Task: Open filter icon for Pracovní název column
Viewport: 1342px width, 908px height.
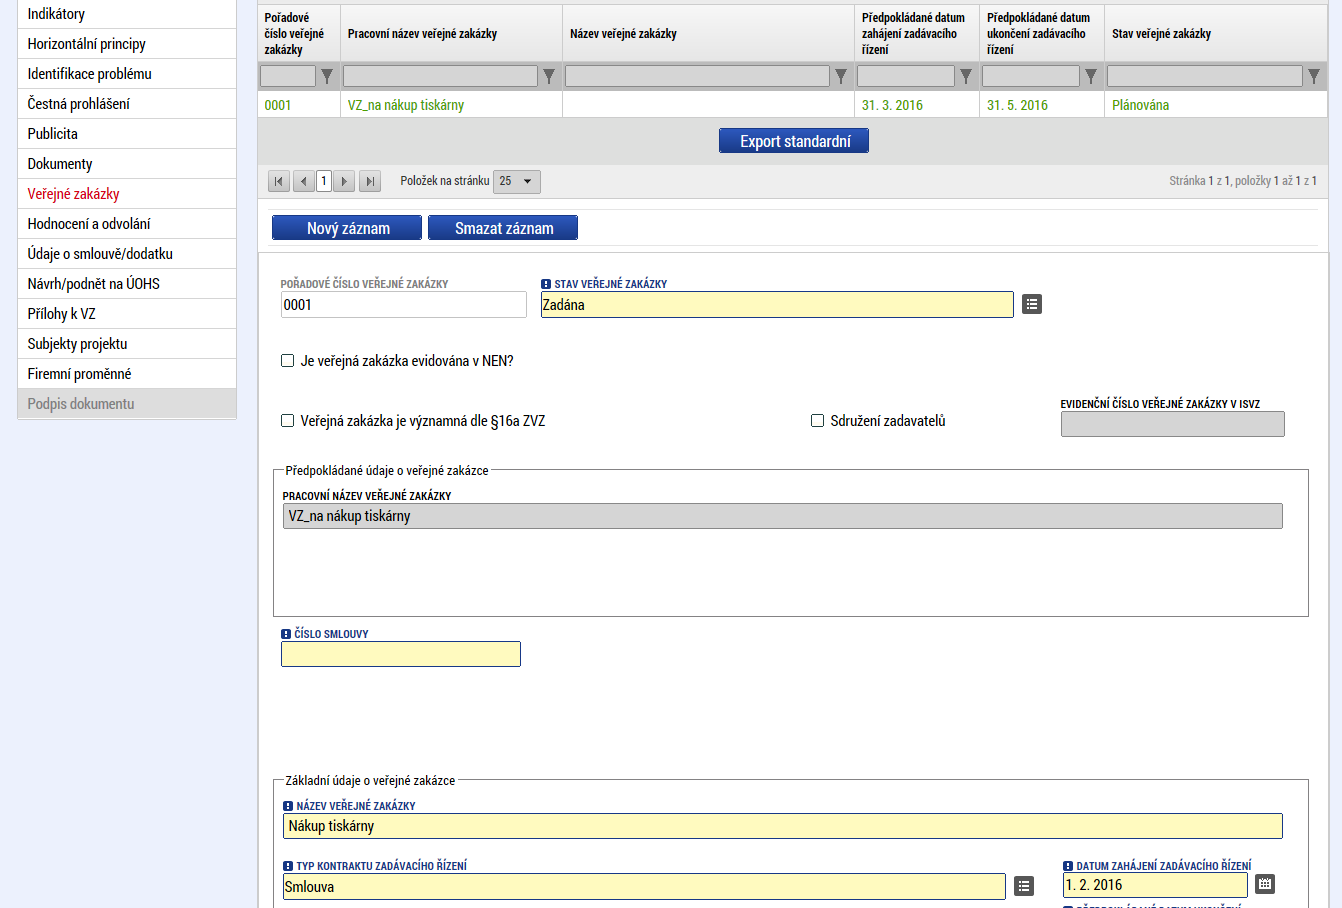Action: tap(549, 76)
